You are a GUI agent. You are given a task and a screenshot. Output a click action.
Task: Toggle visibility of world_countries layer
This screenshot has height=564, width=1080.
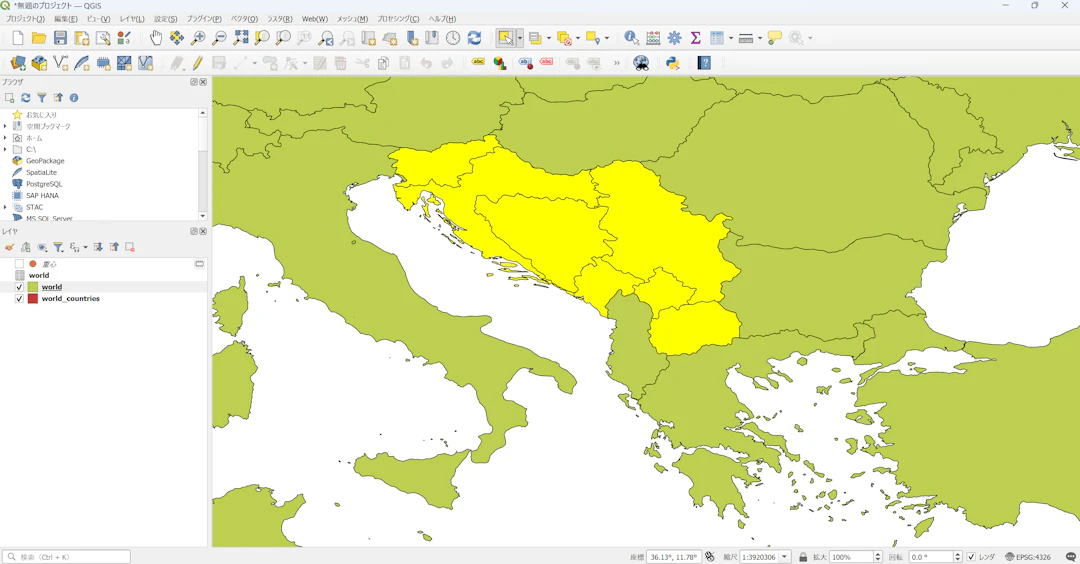(x=19, y=299)
